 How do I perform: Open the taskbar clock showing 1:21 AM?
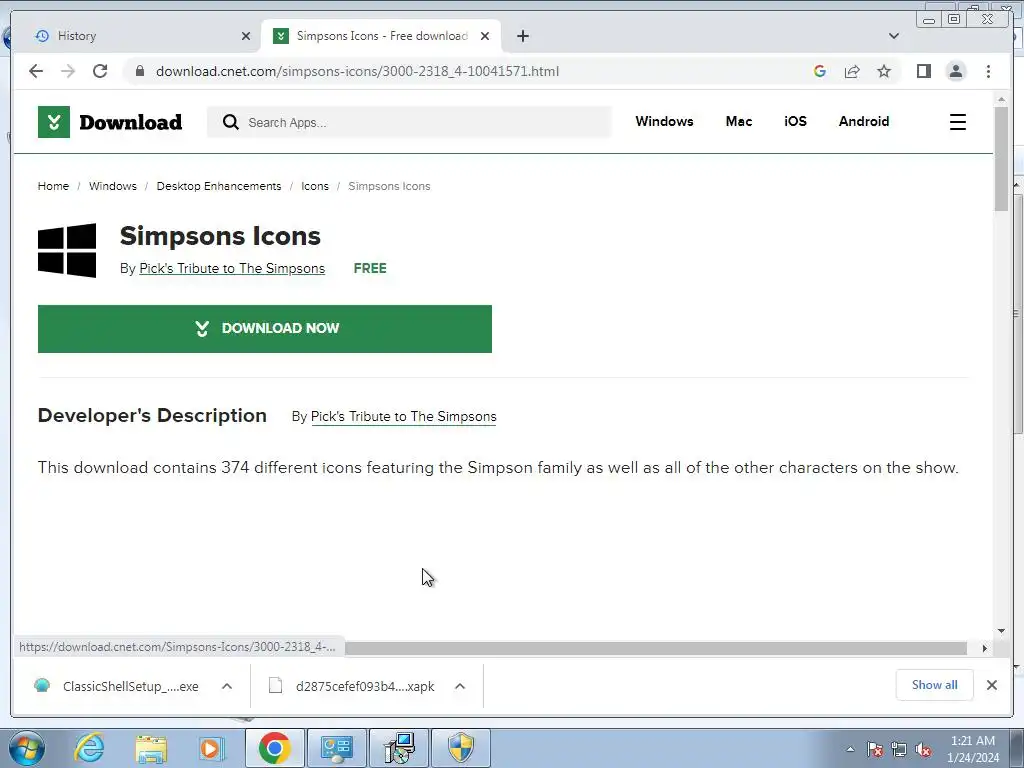(x=973, y=749)
